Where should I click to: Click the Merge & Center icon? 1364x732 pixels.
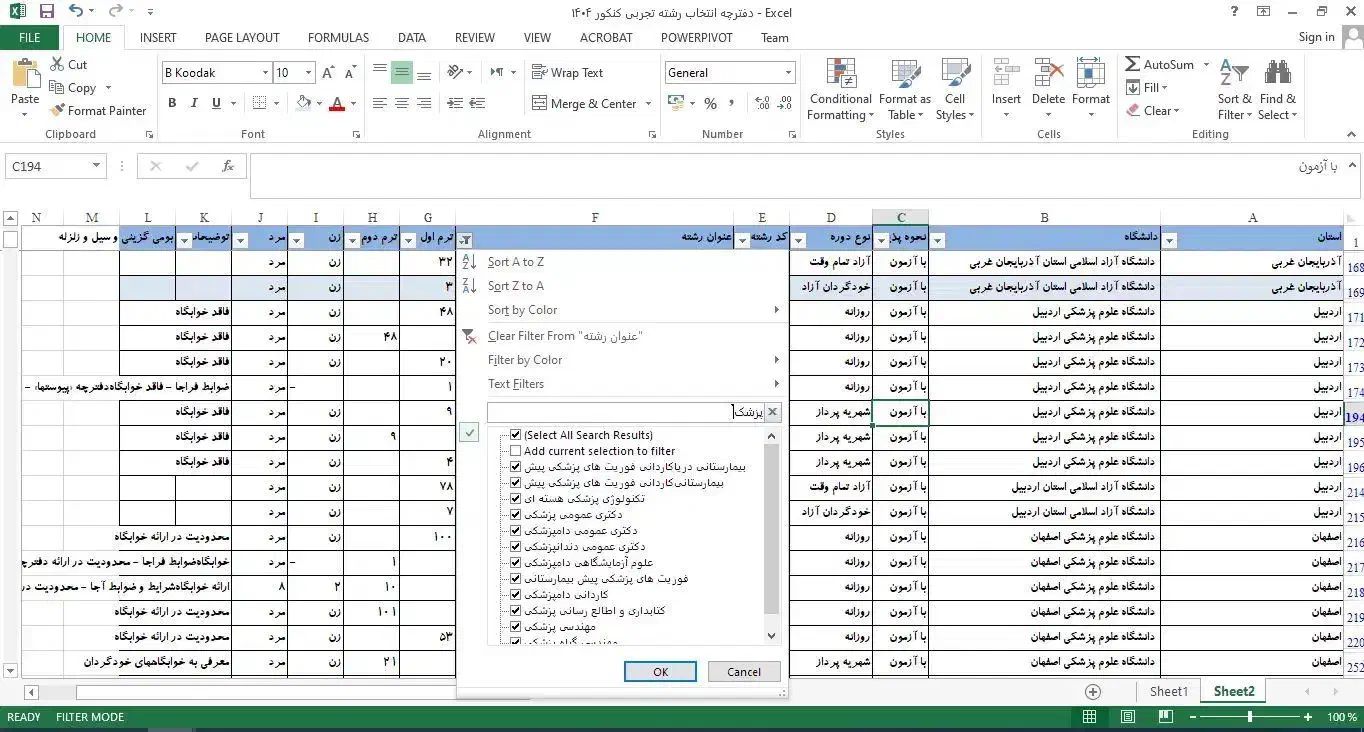click(538, 103)
